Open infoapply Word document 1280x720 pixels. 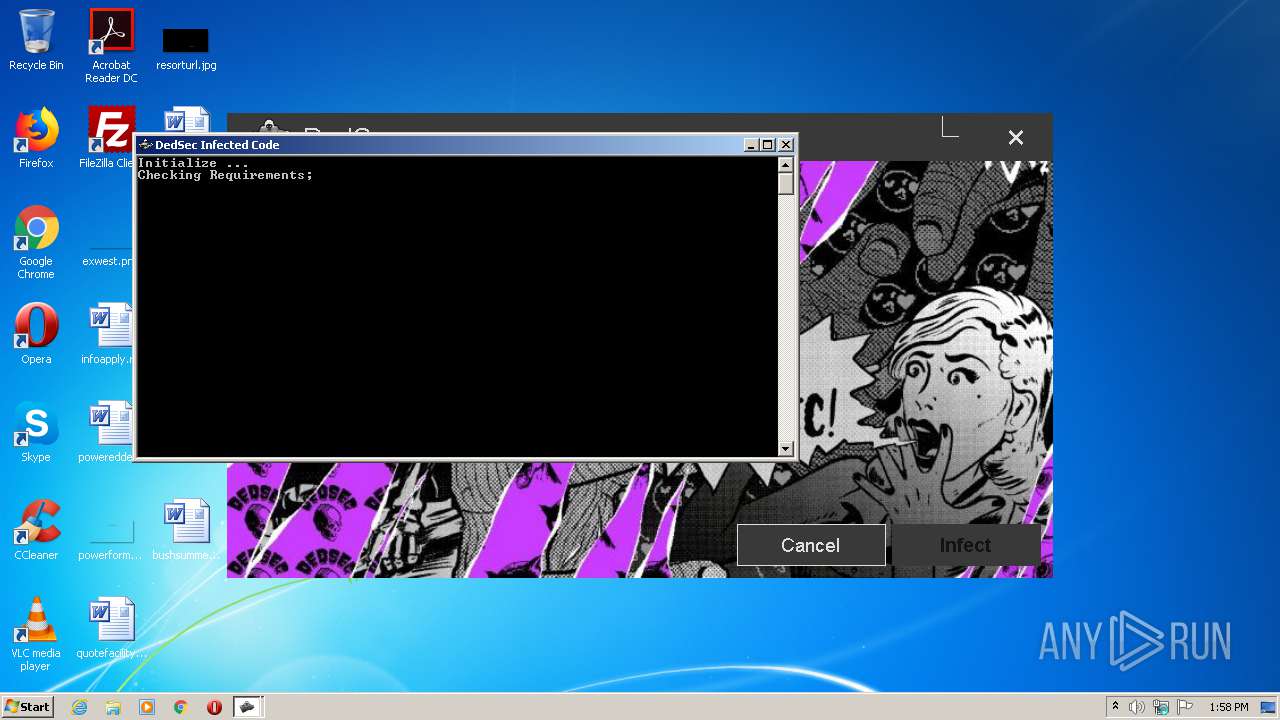point(108,334)
